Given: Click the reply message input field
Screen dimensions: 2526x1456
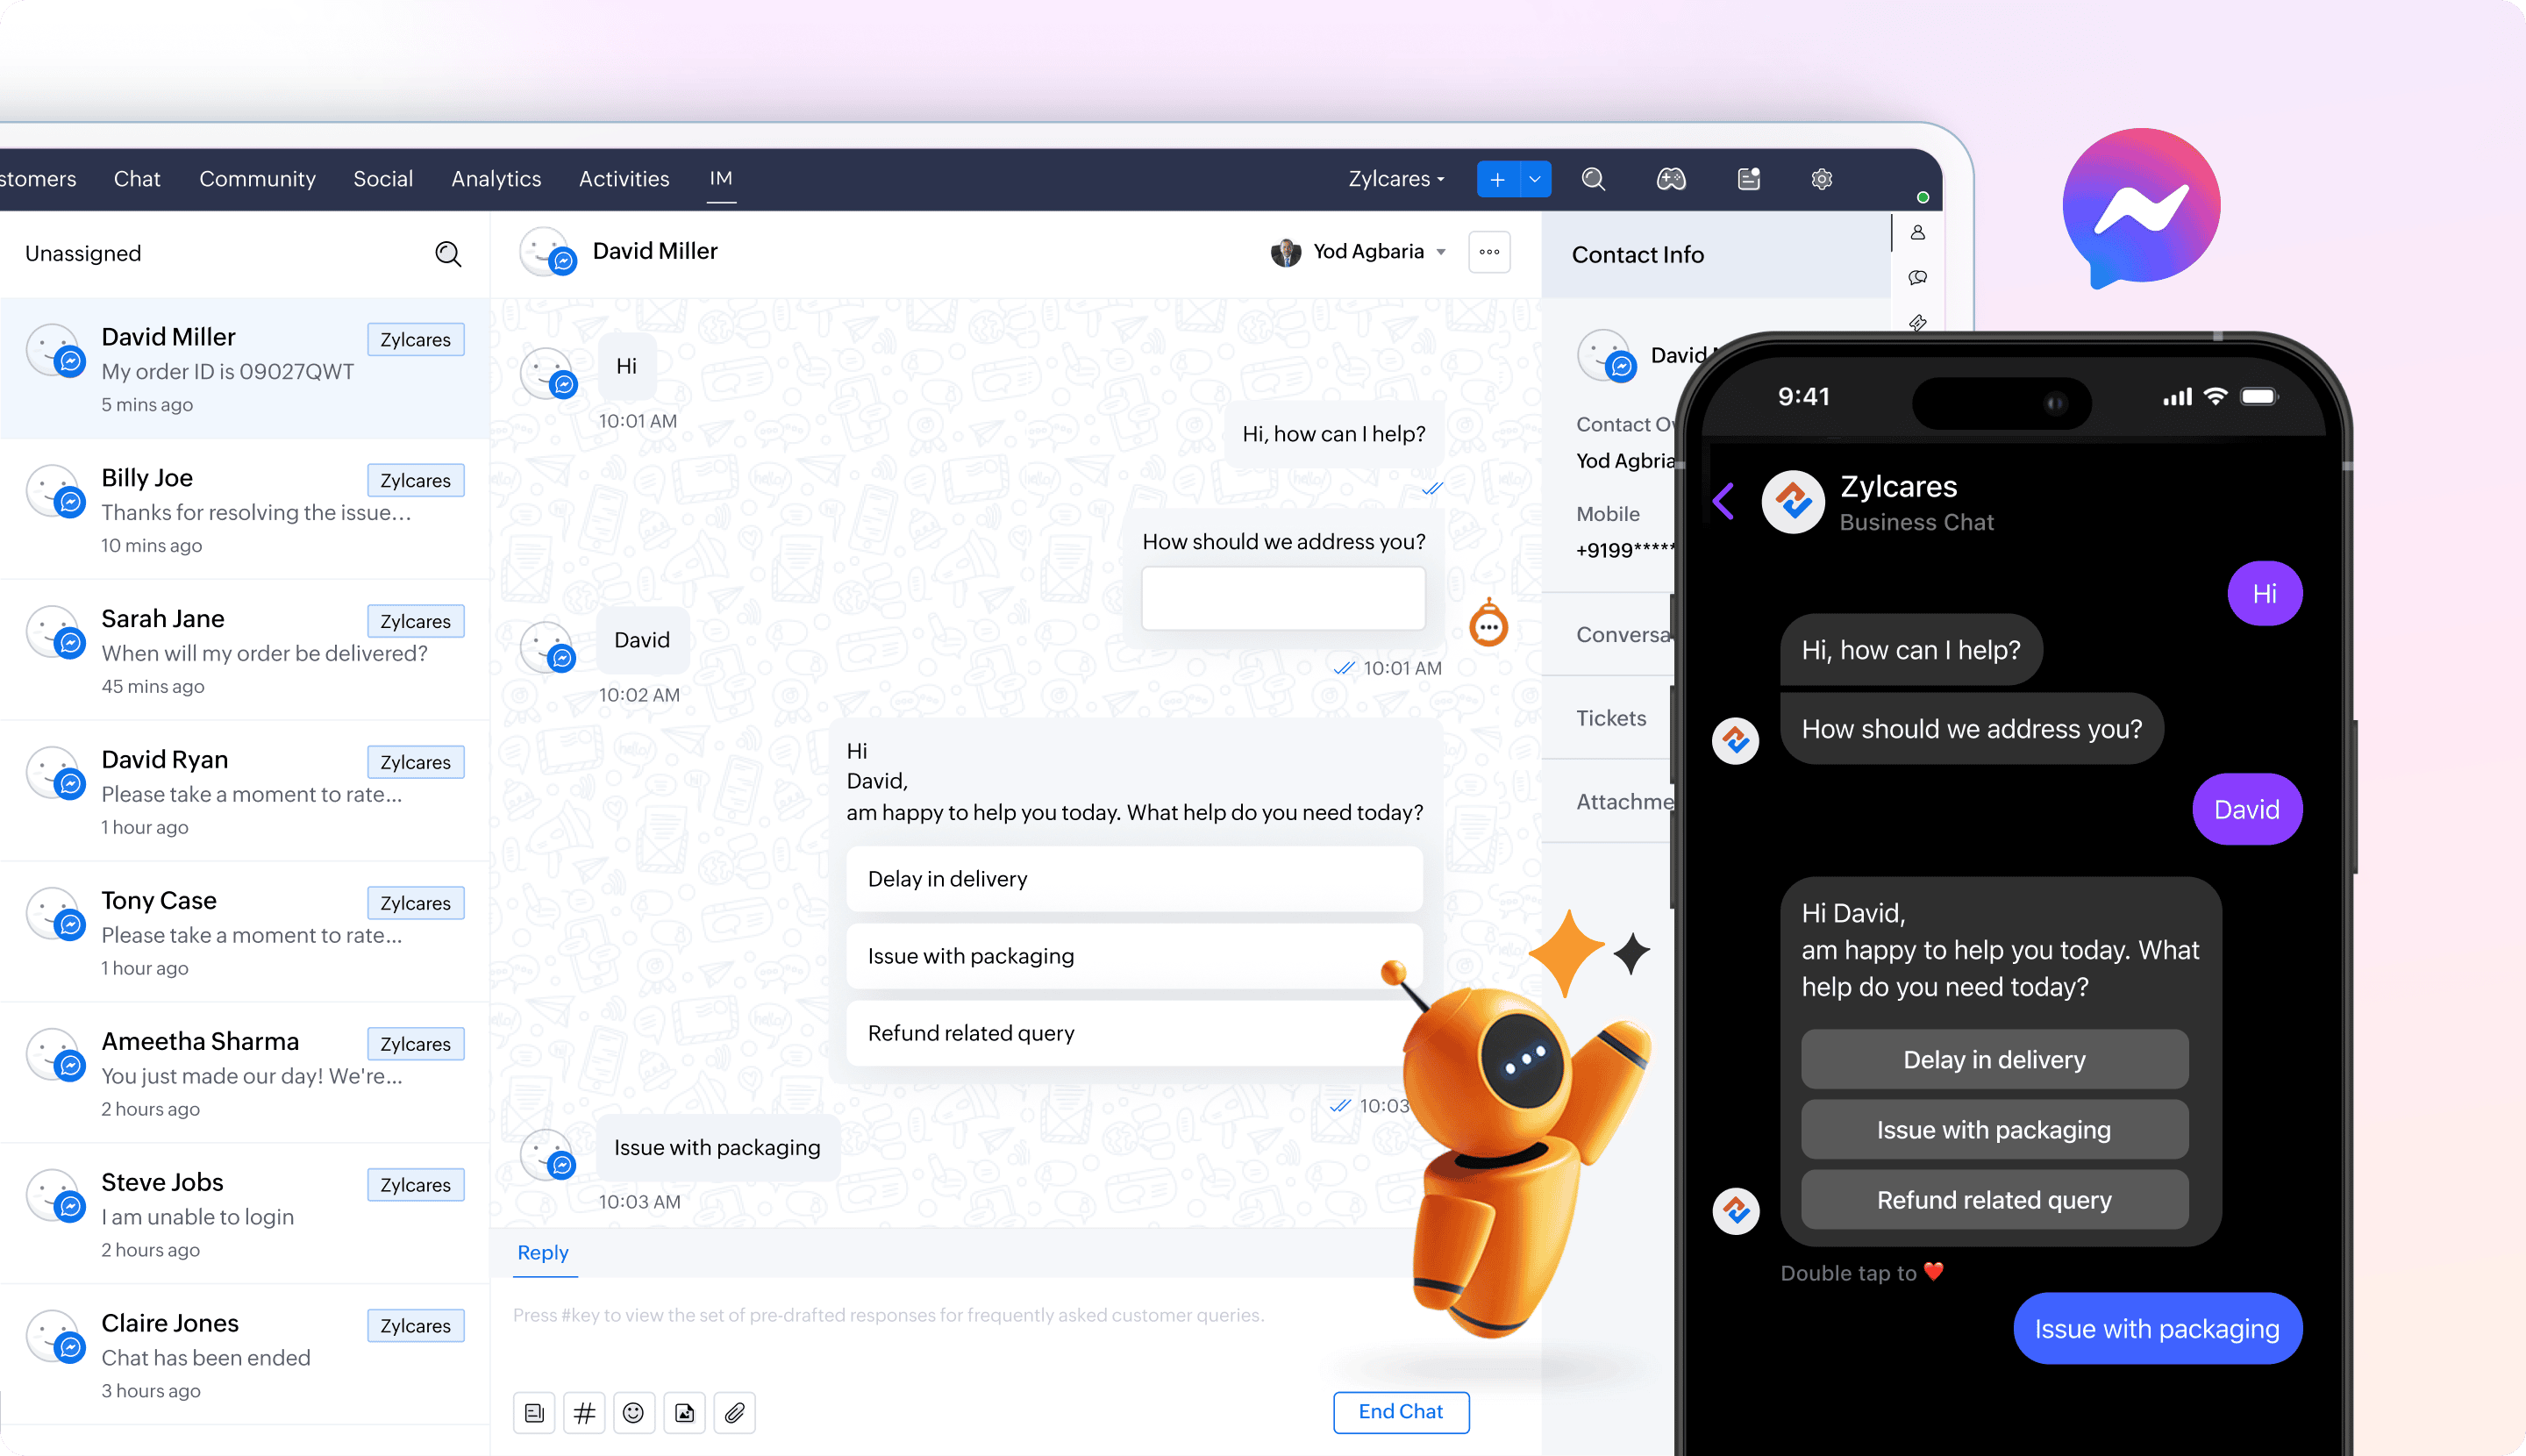Looking at the screenshot, I should [x=900, y=1330].
